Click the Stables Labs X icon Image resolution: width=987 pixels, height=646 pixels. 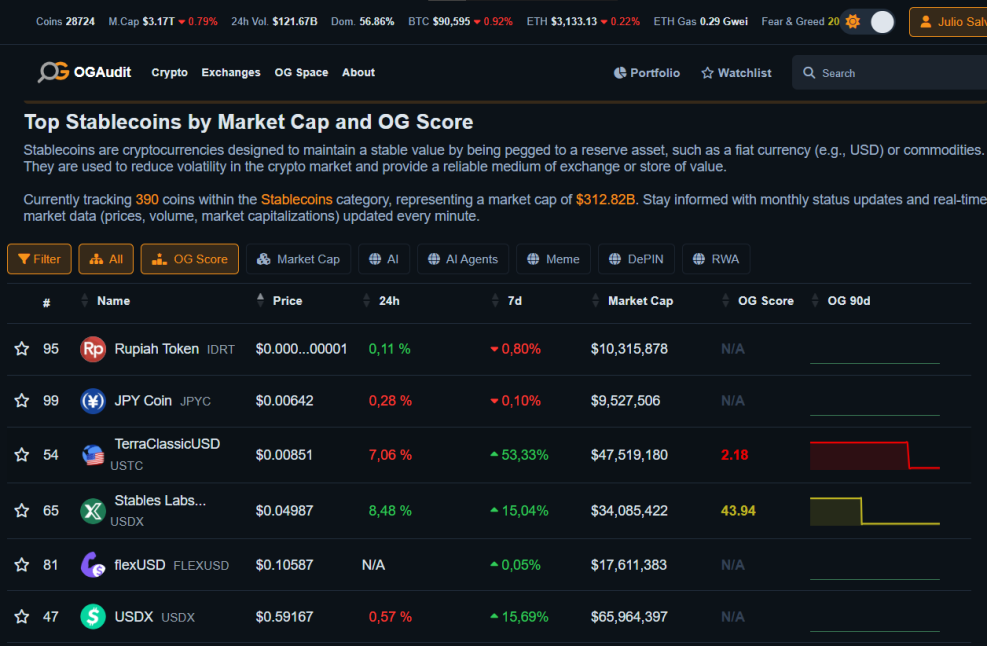93,511
